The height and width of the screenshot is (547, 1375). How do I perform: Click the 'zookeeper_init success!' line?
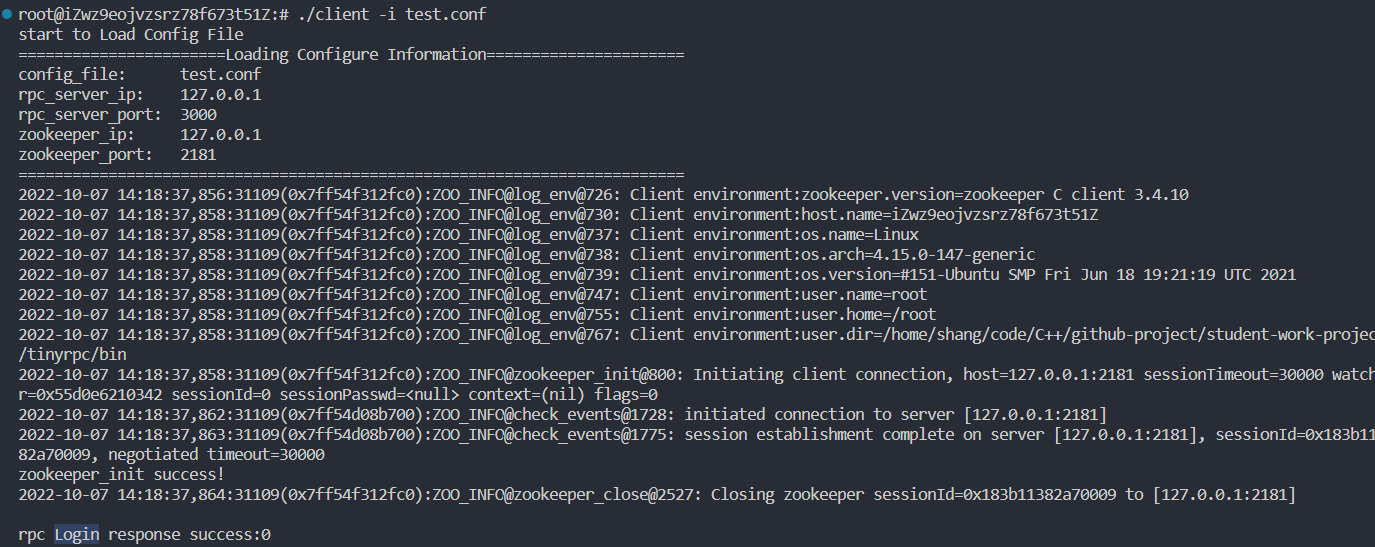point(121,474)
